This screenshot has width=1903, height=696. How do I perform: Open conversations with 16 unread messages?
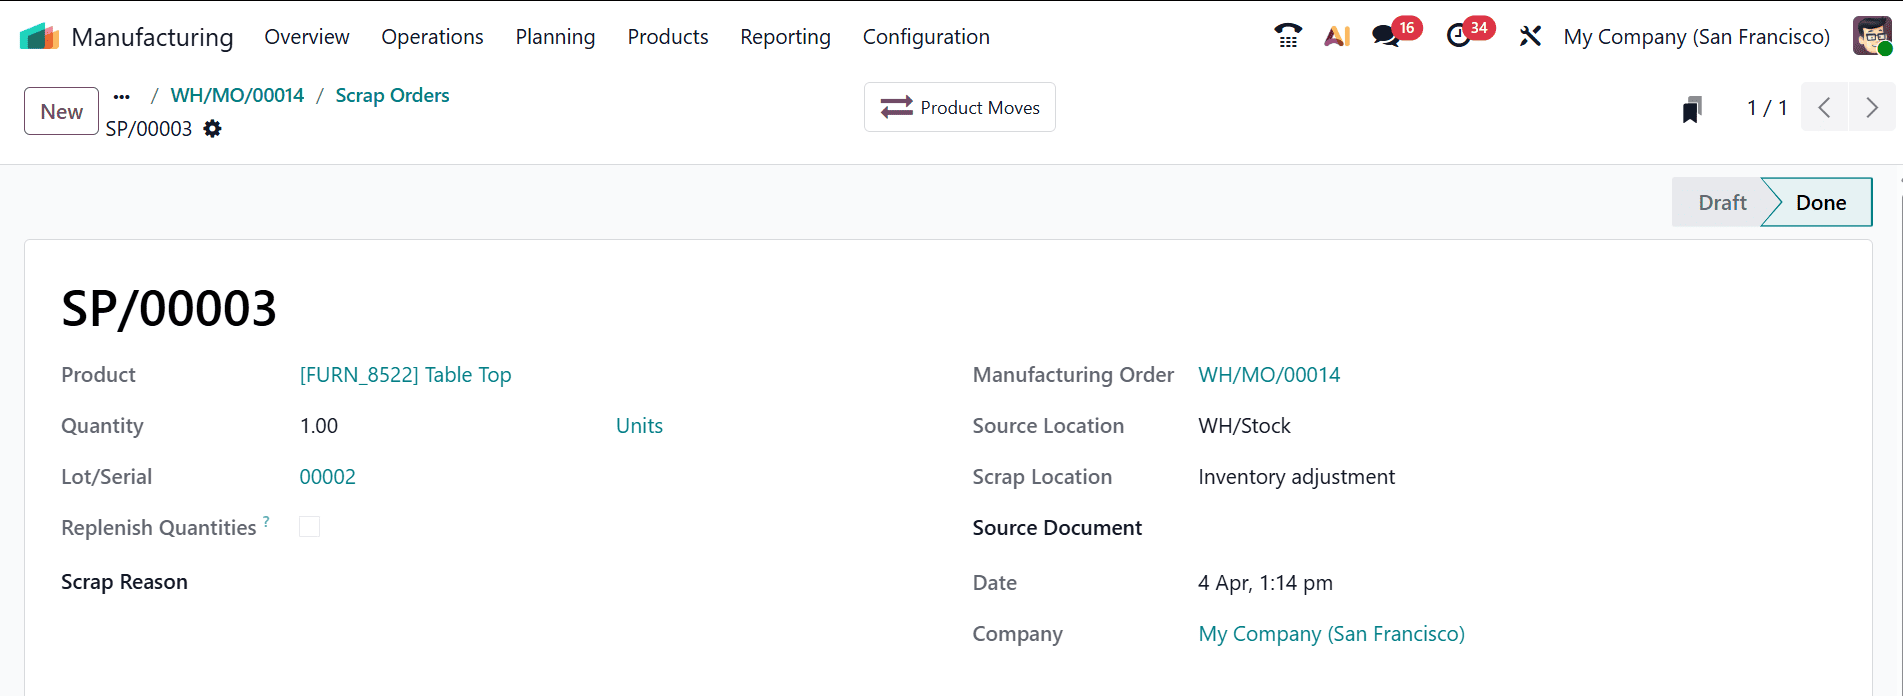pyautogui.click(x=1386, y=36)
